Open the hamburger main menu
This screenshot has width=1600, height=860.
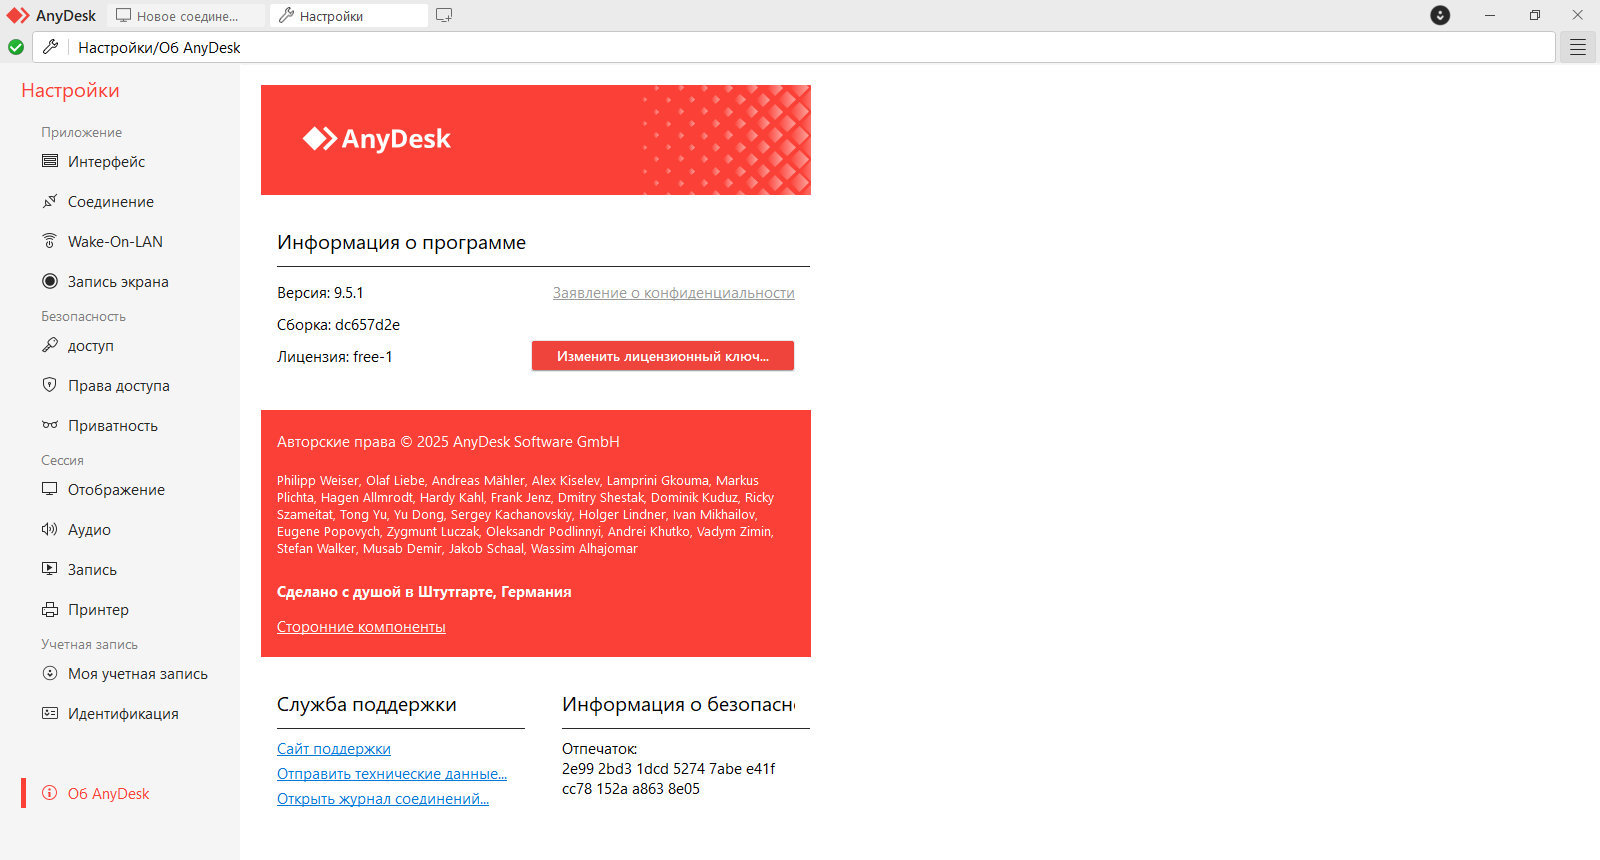pos(1577,47)
